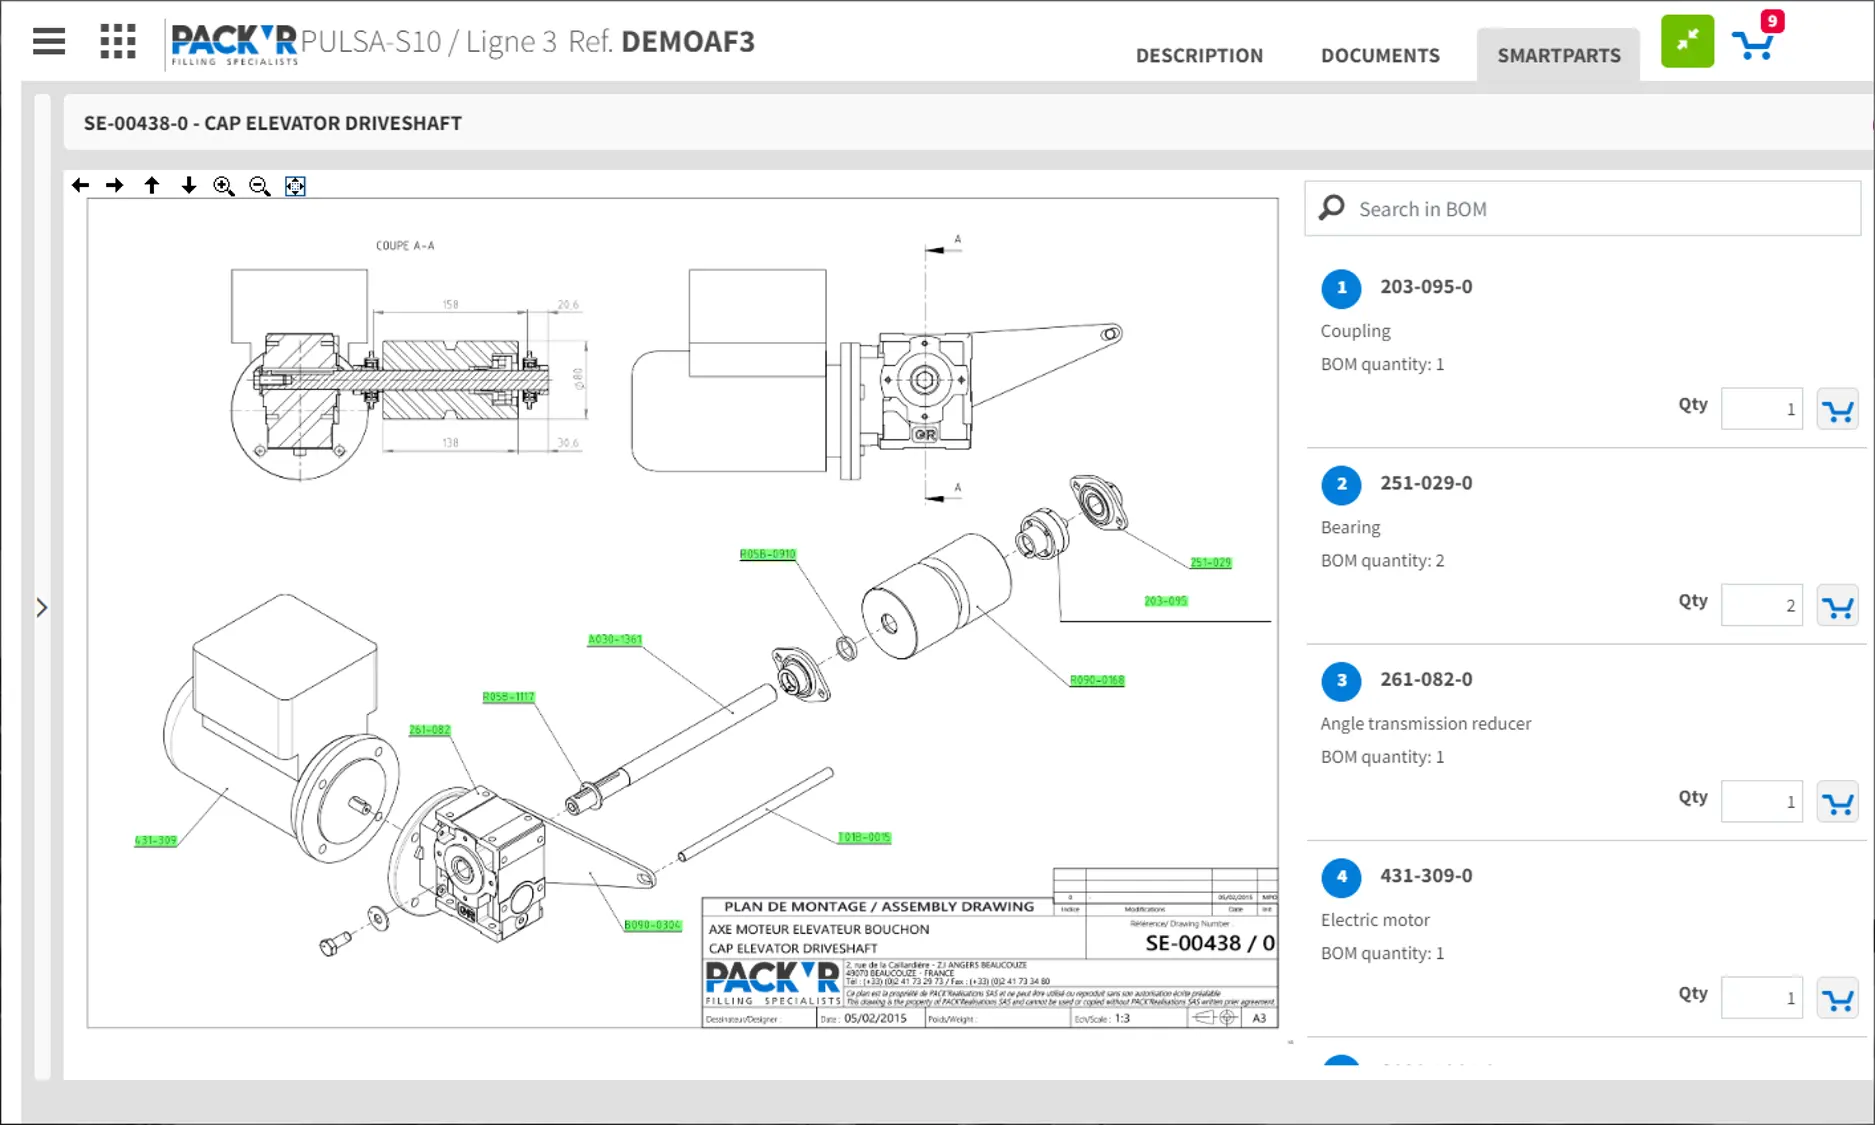Select part label 261-082 in the drawing

coord(429,730)
